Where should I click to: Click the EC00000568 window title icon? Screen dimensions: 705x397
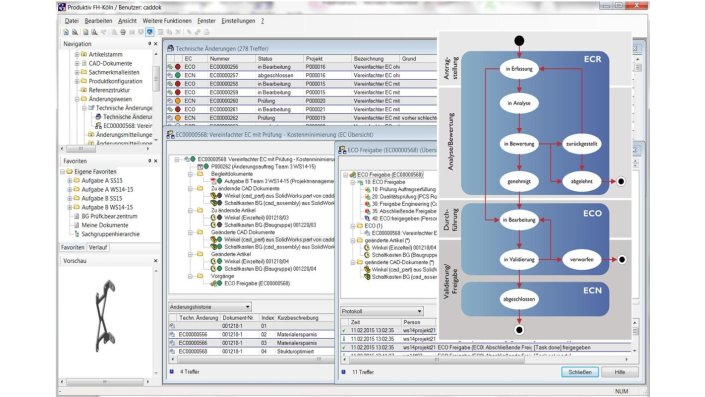point(171,134)
